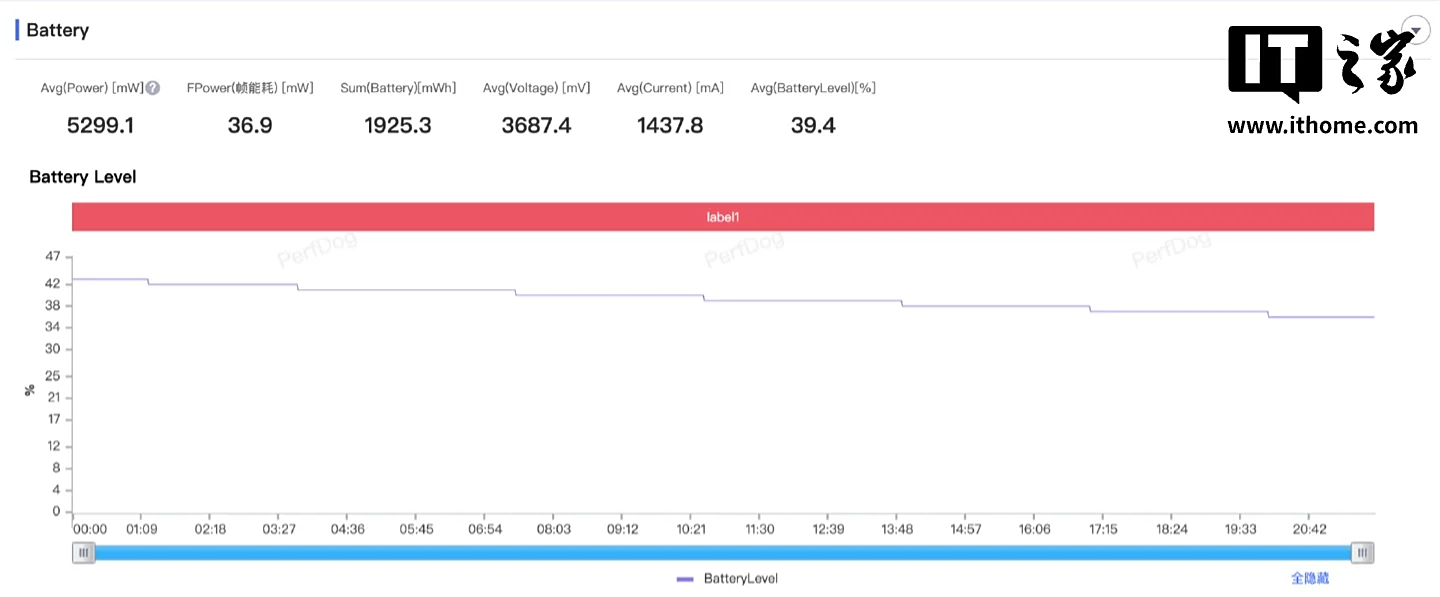The height and width of the screenshot is (597, 1440).
Task: Hide all series with 全隐藏
Action: click(x=1310, y=579)
